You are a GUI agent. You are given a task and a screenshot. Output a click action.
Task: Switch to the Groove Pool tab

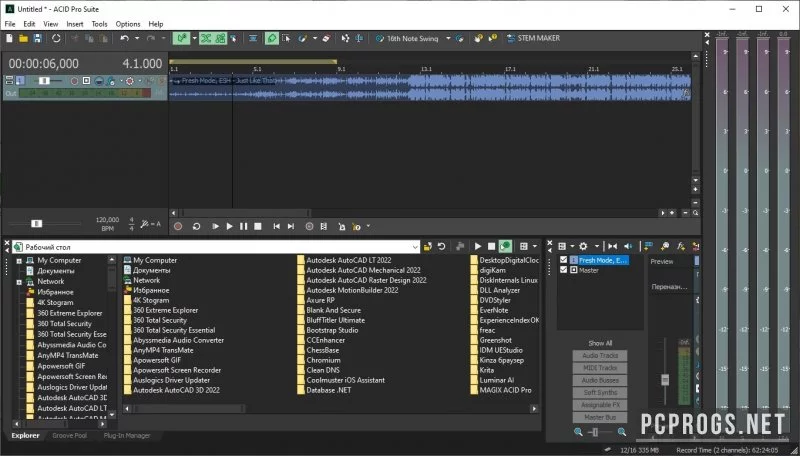[69, 436]
